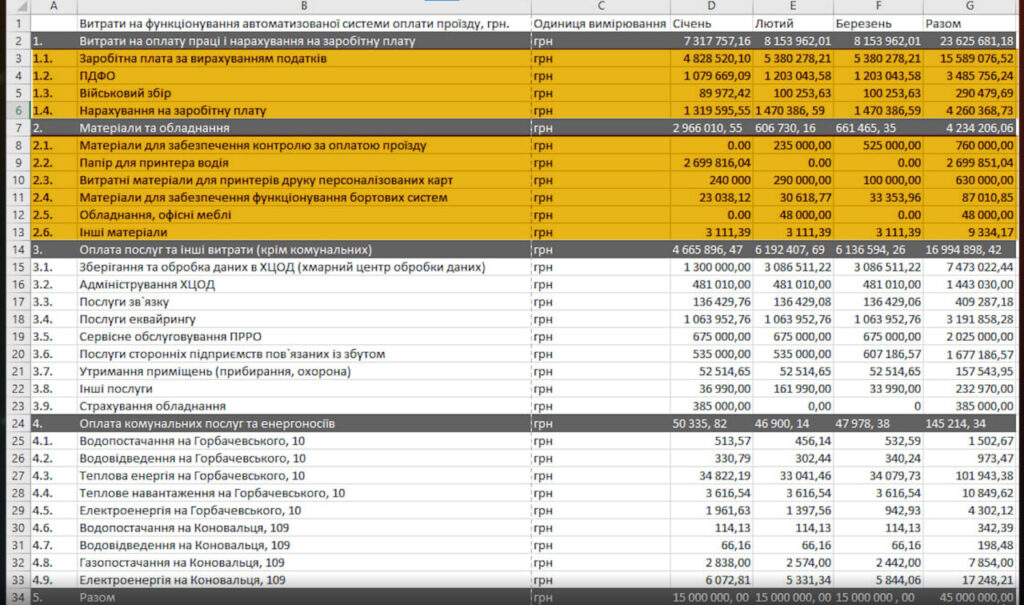
Task: Click the 'Одиниця вимірювання' header cell
Action: click(x=600, y=24)
